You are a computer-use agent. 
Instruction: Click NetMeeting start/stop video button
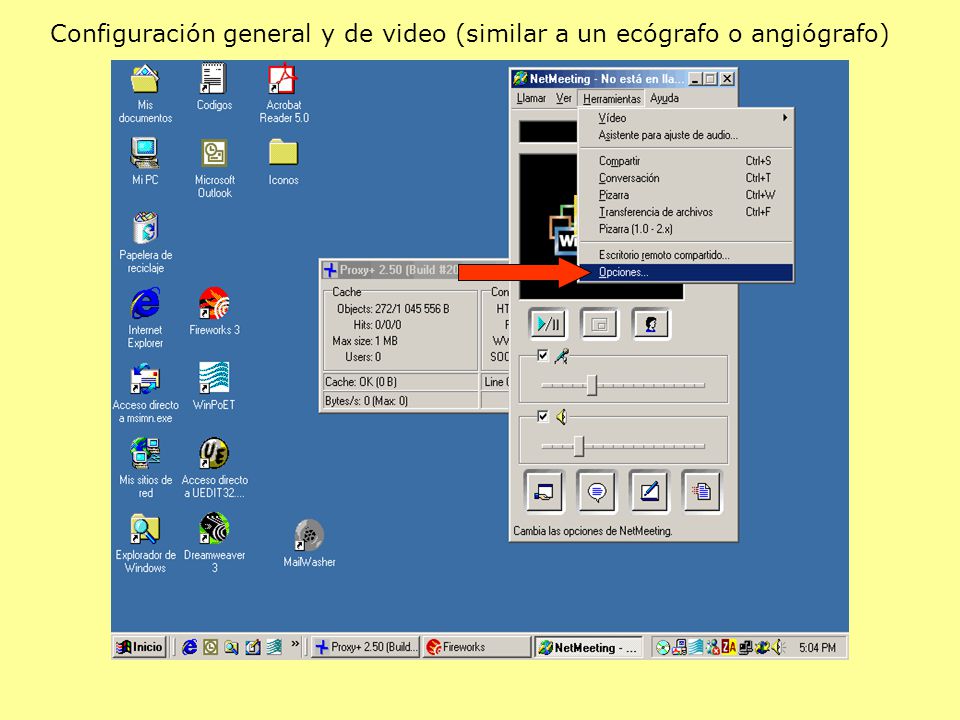[548, 324]
